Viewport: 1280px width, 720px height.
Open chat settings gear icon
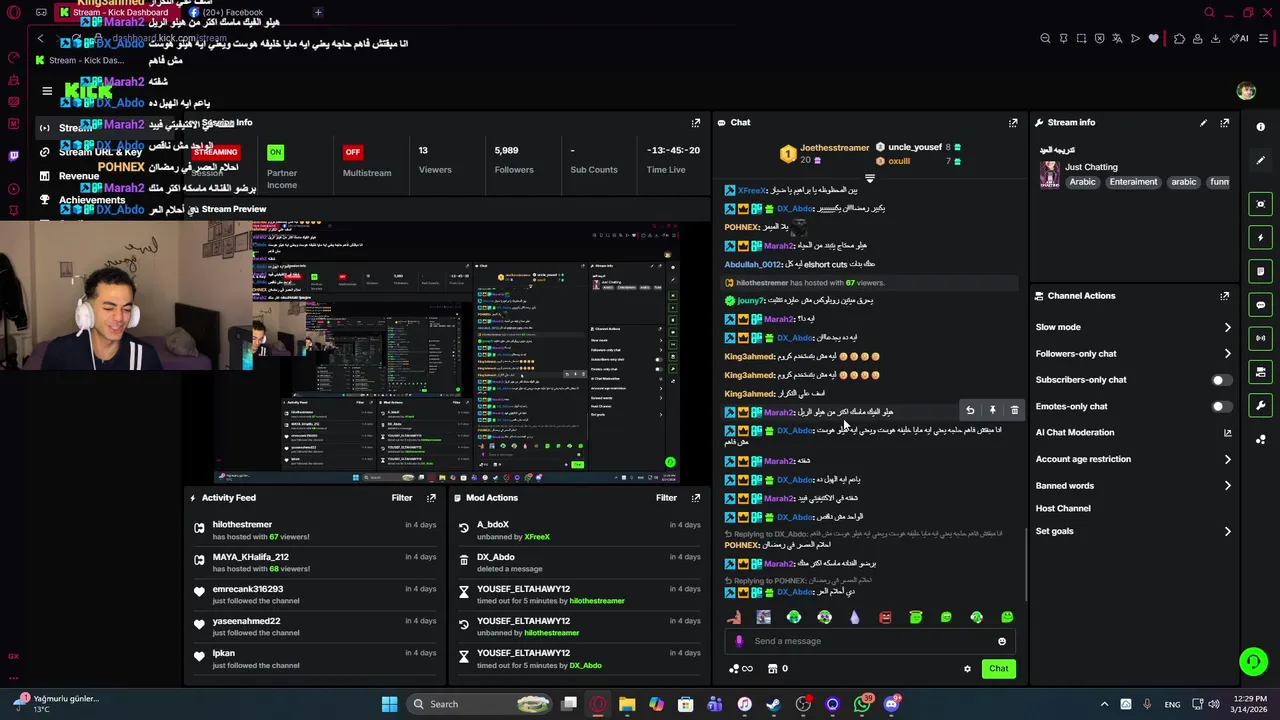(x=967, y=669)
